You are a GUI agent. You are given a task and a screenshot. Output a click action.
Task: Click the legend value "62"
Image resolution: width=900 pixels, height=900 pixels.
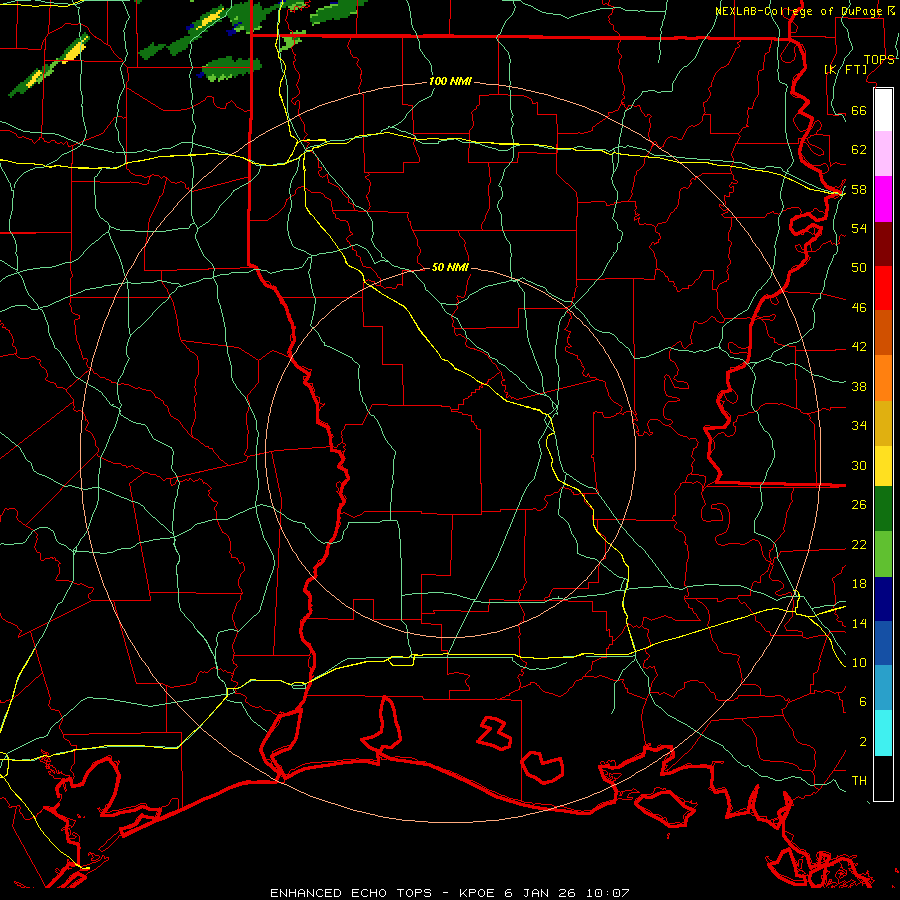click(859, 150)
